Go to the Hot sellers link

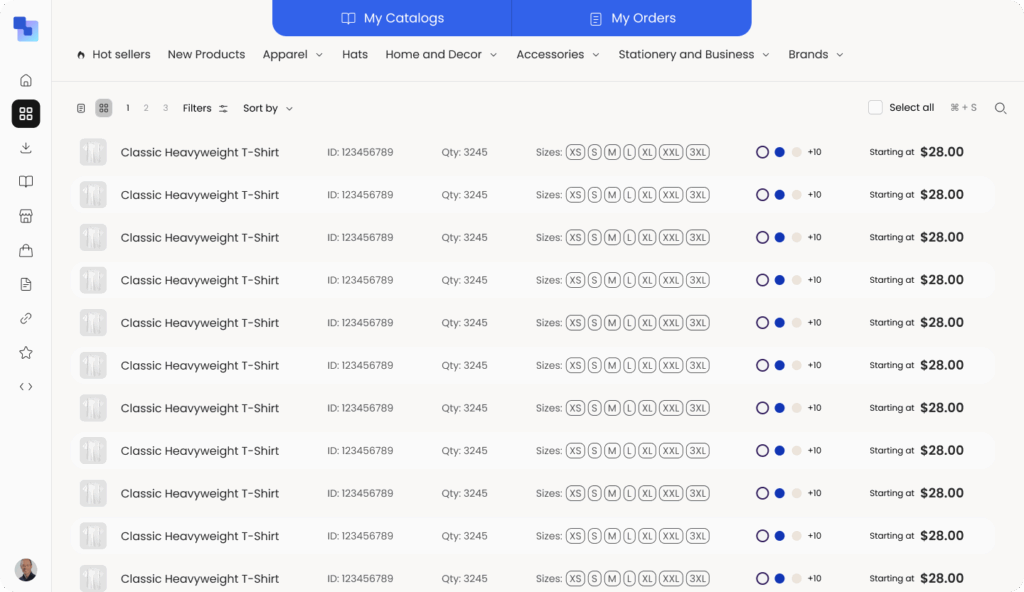click(113, 54)
